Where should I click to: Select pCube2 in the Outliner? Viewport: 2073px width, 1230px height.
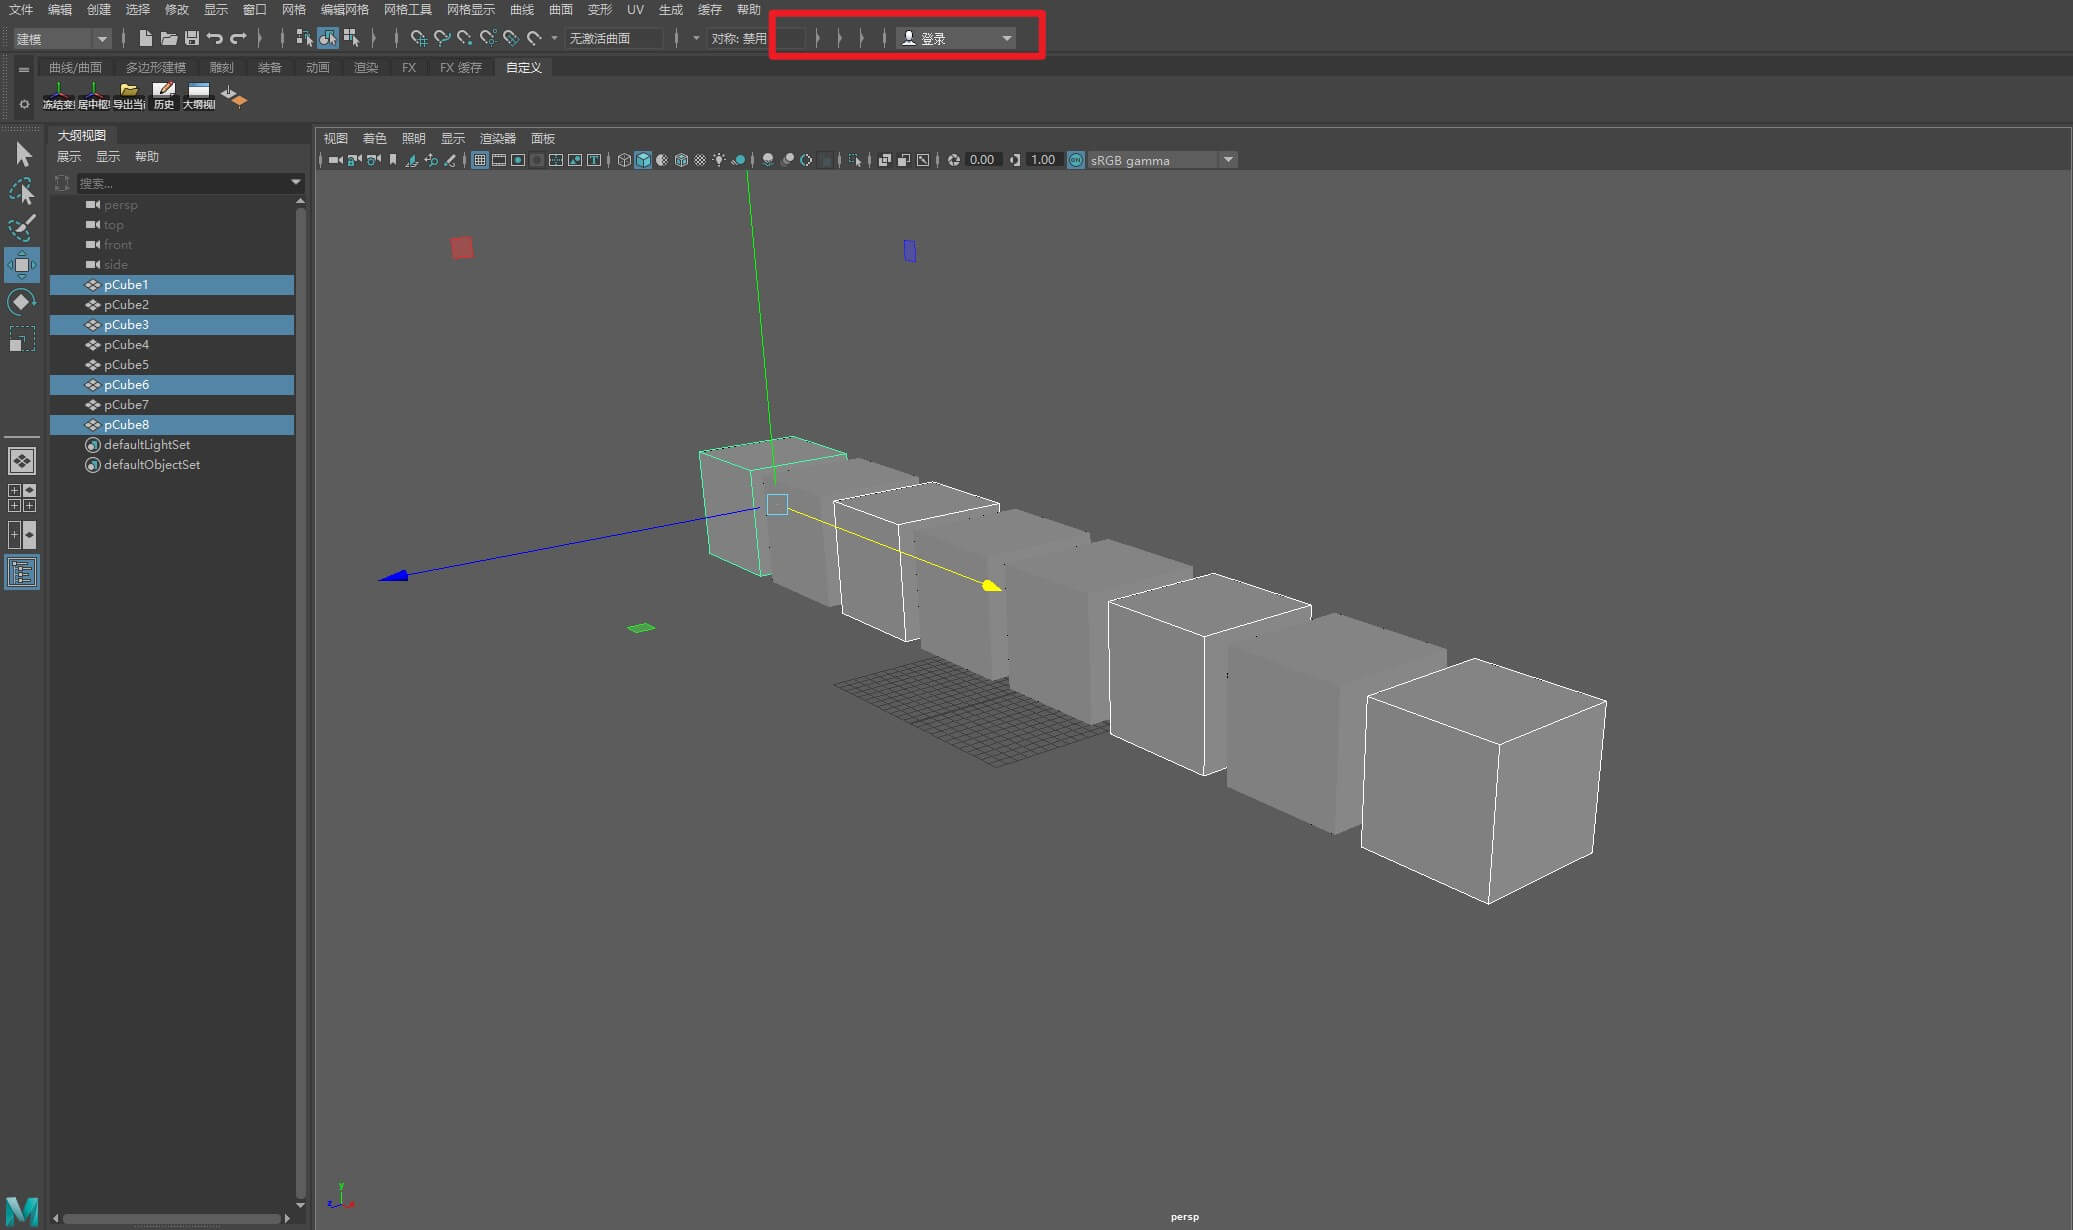pos(172,304)
